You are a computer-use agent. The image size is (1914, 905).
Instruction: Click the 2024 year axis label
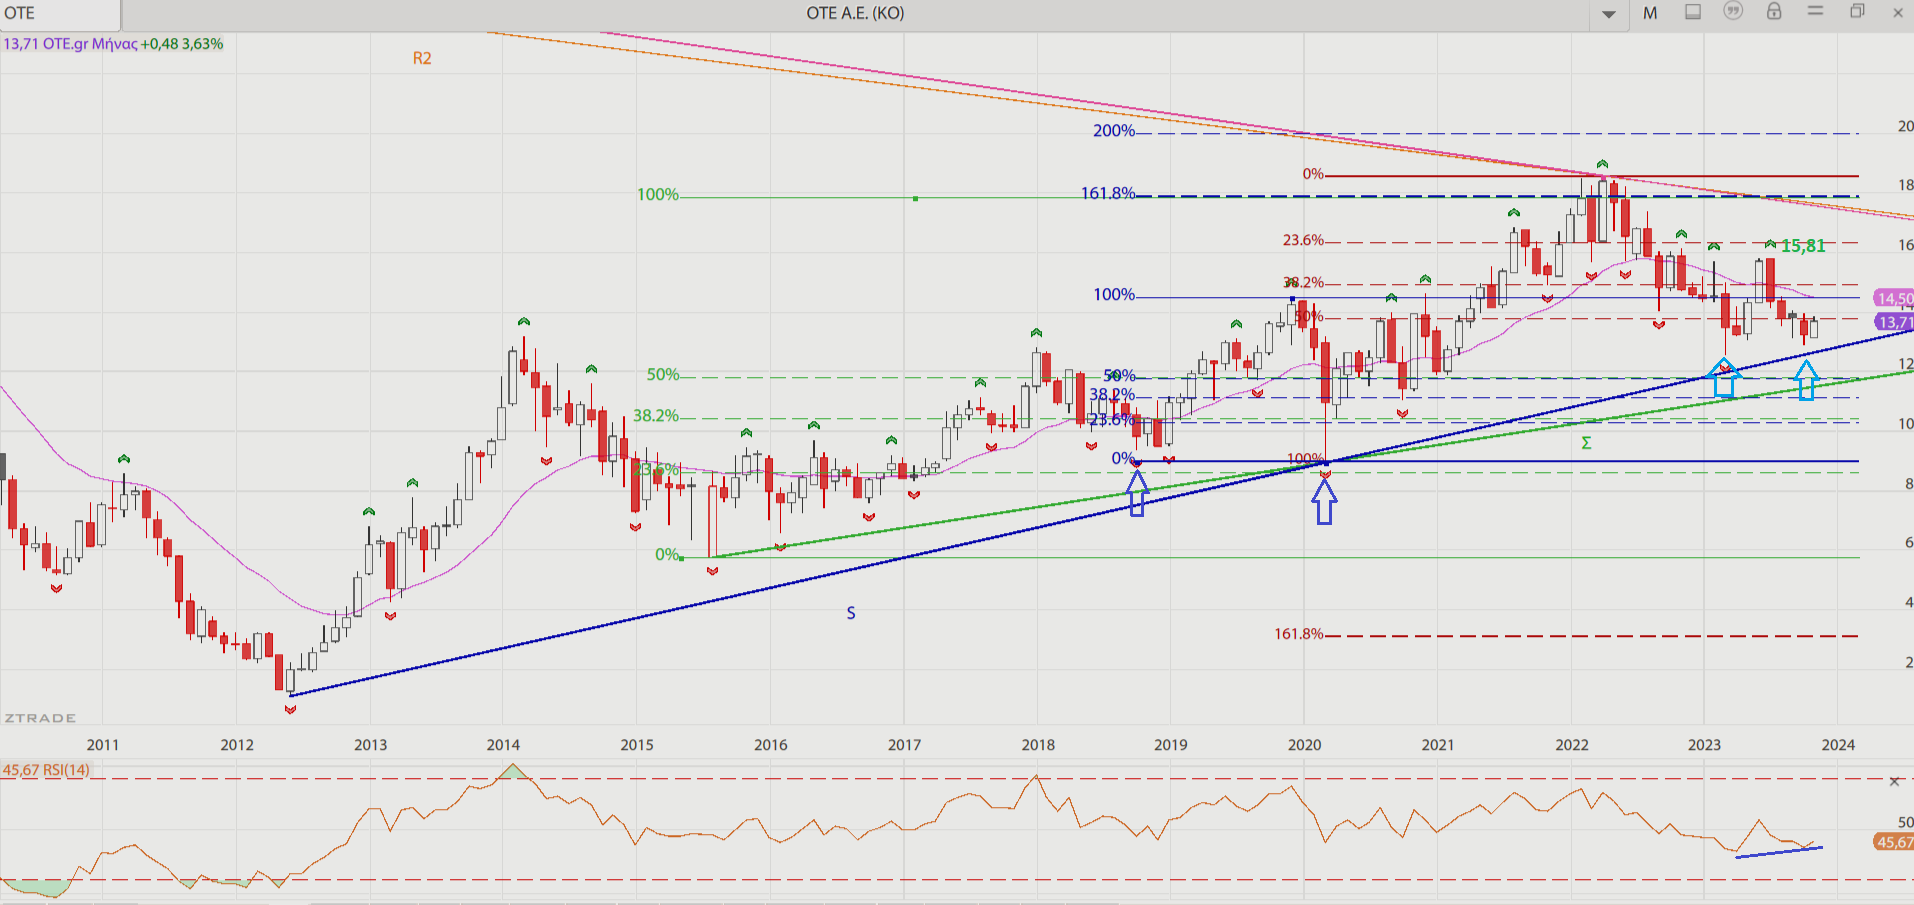coord(1838,745)
